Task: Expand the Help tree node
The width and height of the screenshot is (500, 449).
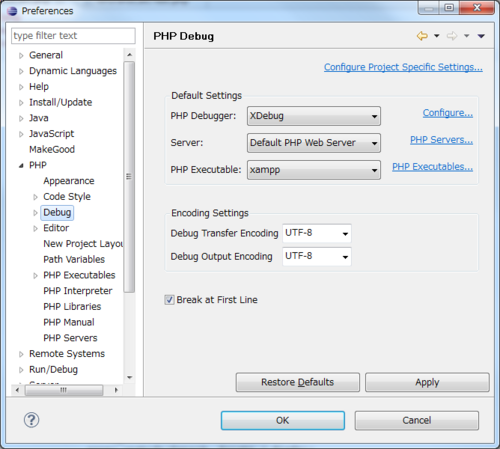Action: coord(21,87)
